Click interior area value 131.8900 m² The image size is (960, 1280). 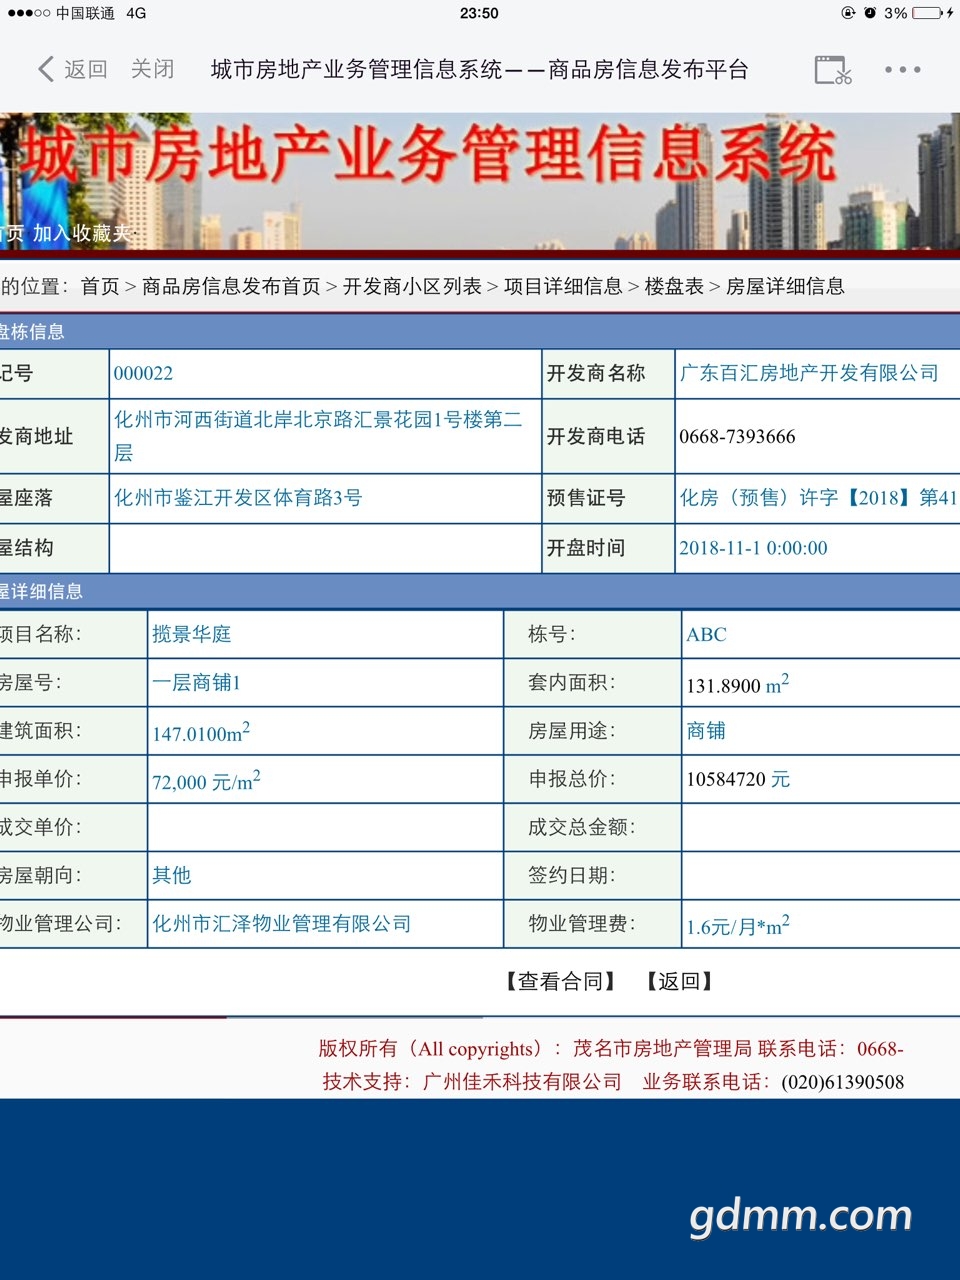click(737, 684)
